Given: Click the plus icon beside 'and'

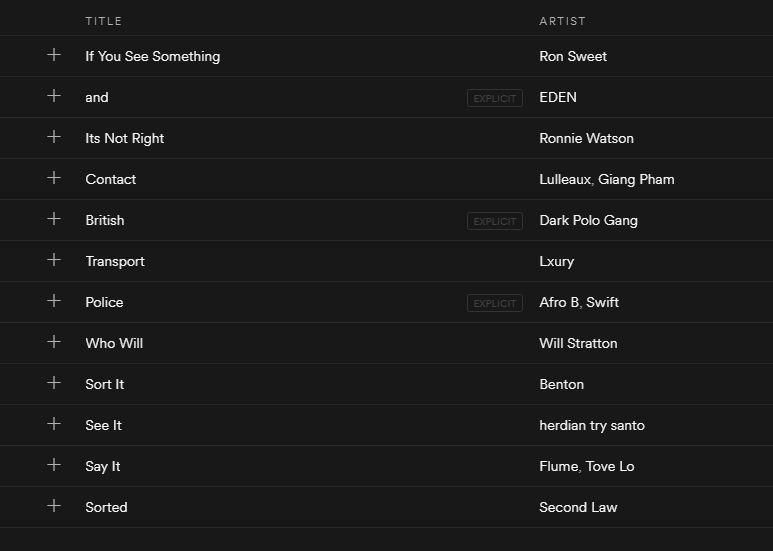Looking at the screenshot, I should [54, 96].
